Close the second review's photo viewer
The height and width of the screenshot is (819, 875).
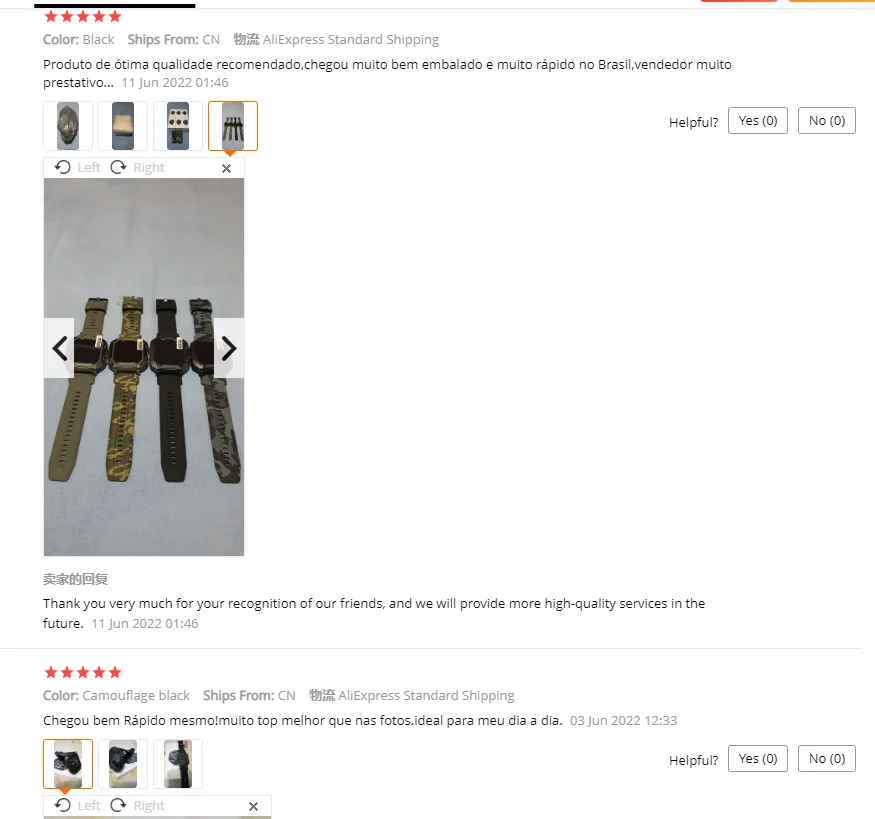pos(253,806)
